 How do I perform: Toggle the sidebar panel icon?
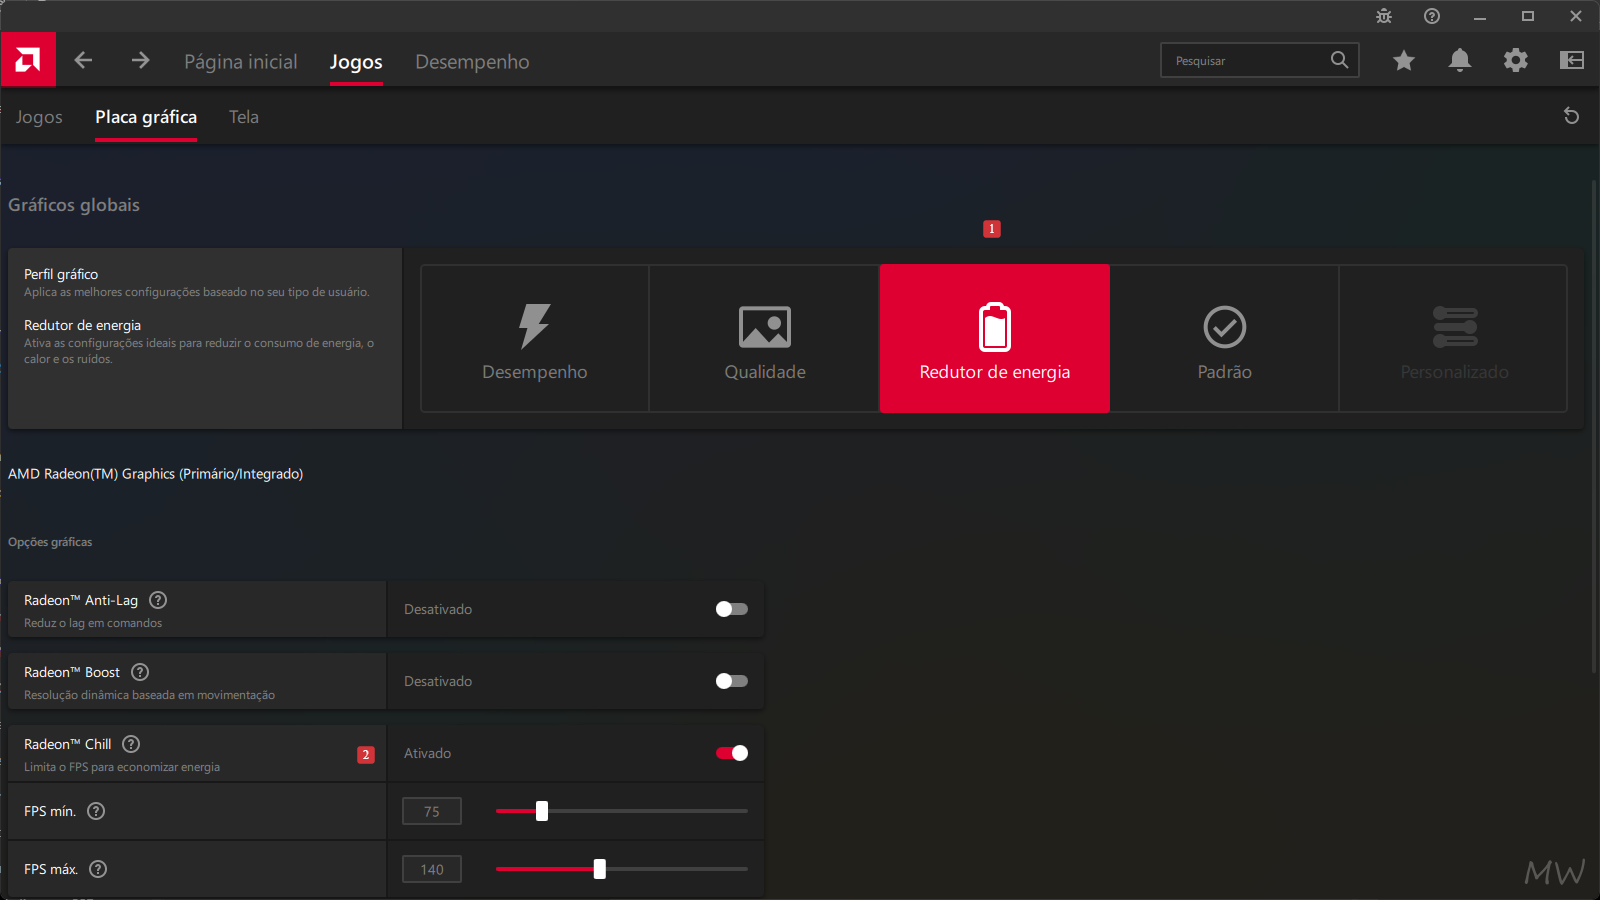(x=1572, y=60)
